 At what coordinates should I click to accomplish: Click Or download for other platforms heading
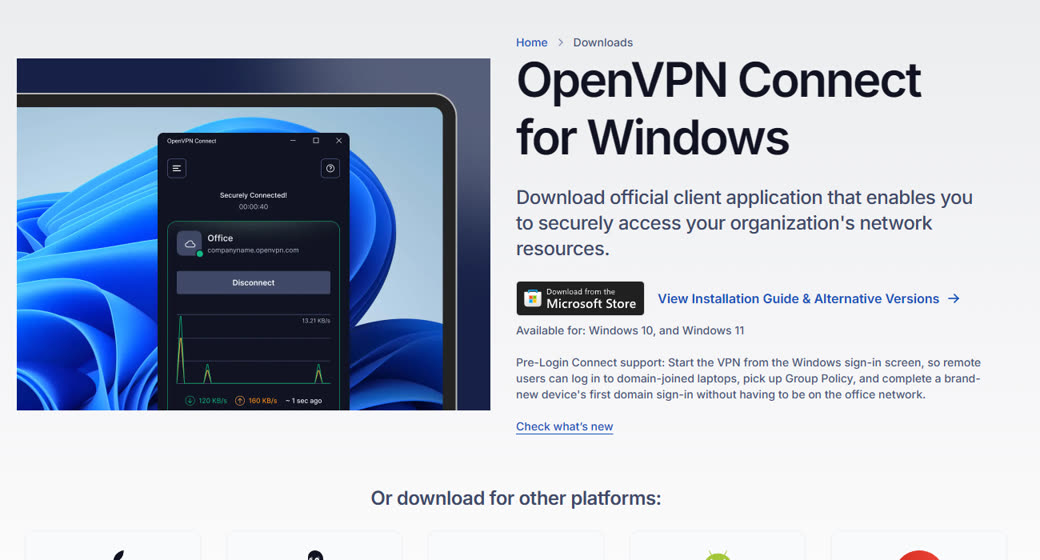(x=516, y=498)
